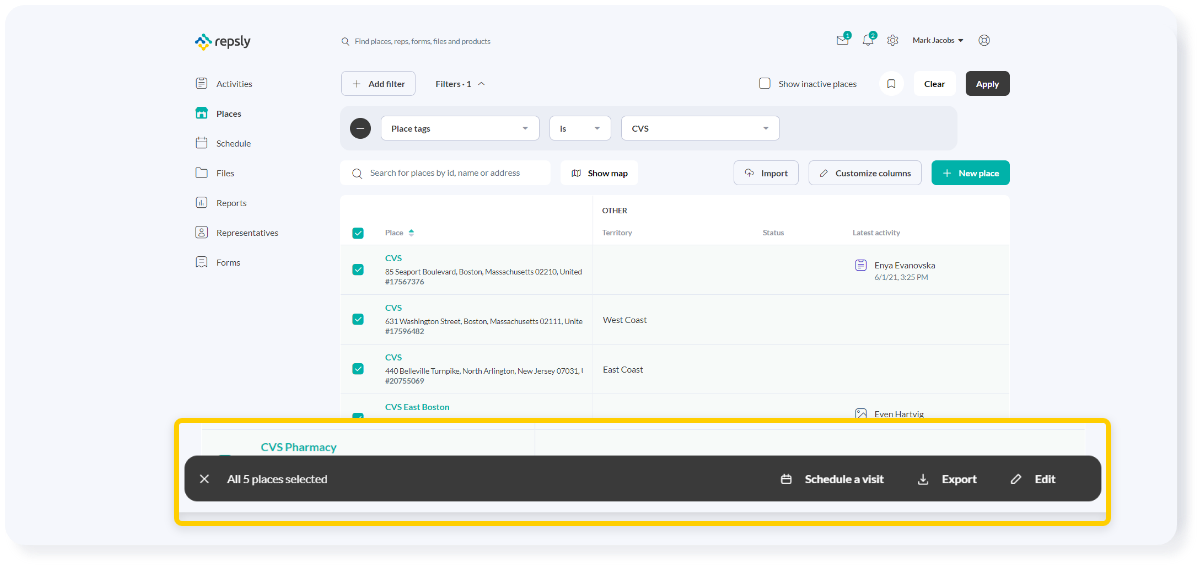Click the search places input field
This screenshot has height=570, width=1202.
click(x=445, y=173)
